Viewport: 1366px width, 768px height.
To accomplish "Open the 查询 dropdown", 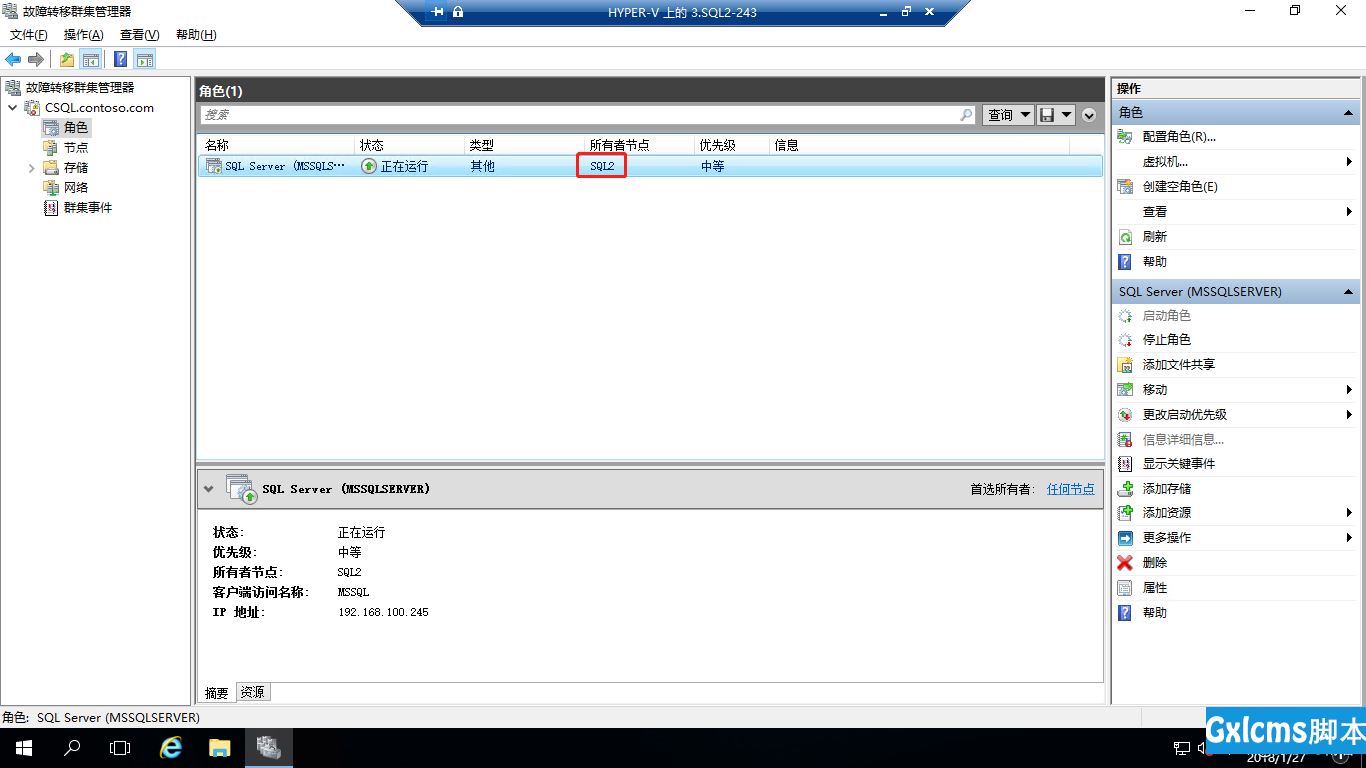I will click(x=1008, y=115).
